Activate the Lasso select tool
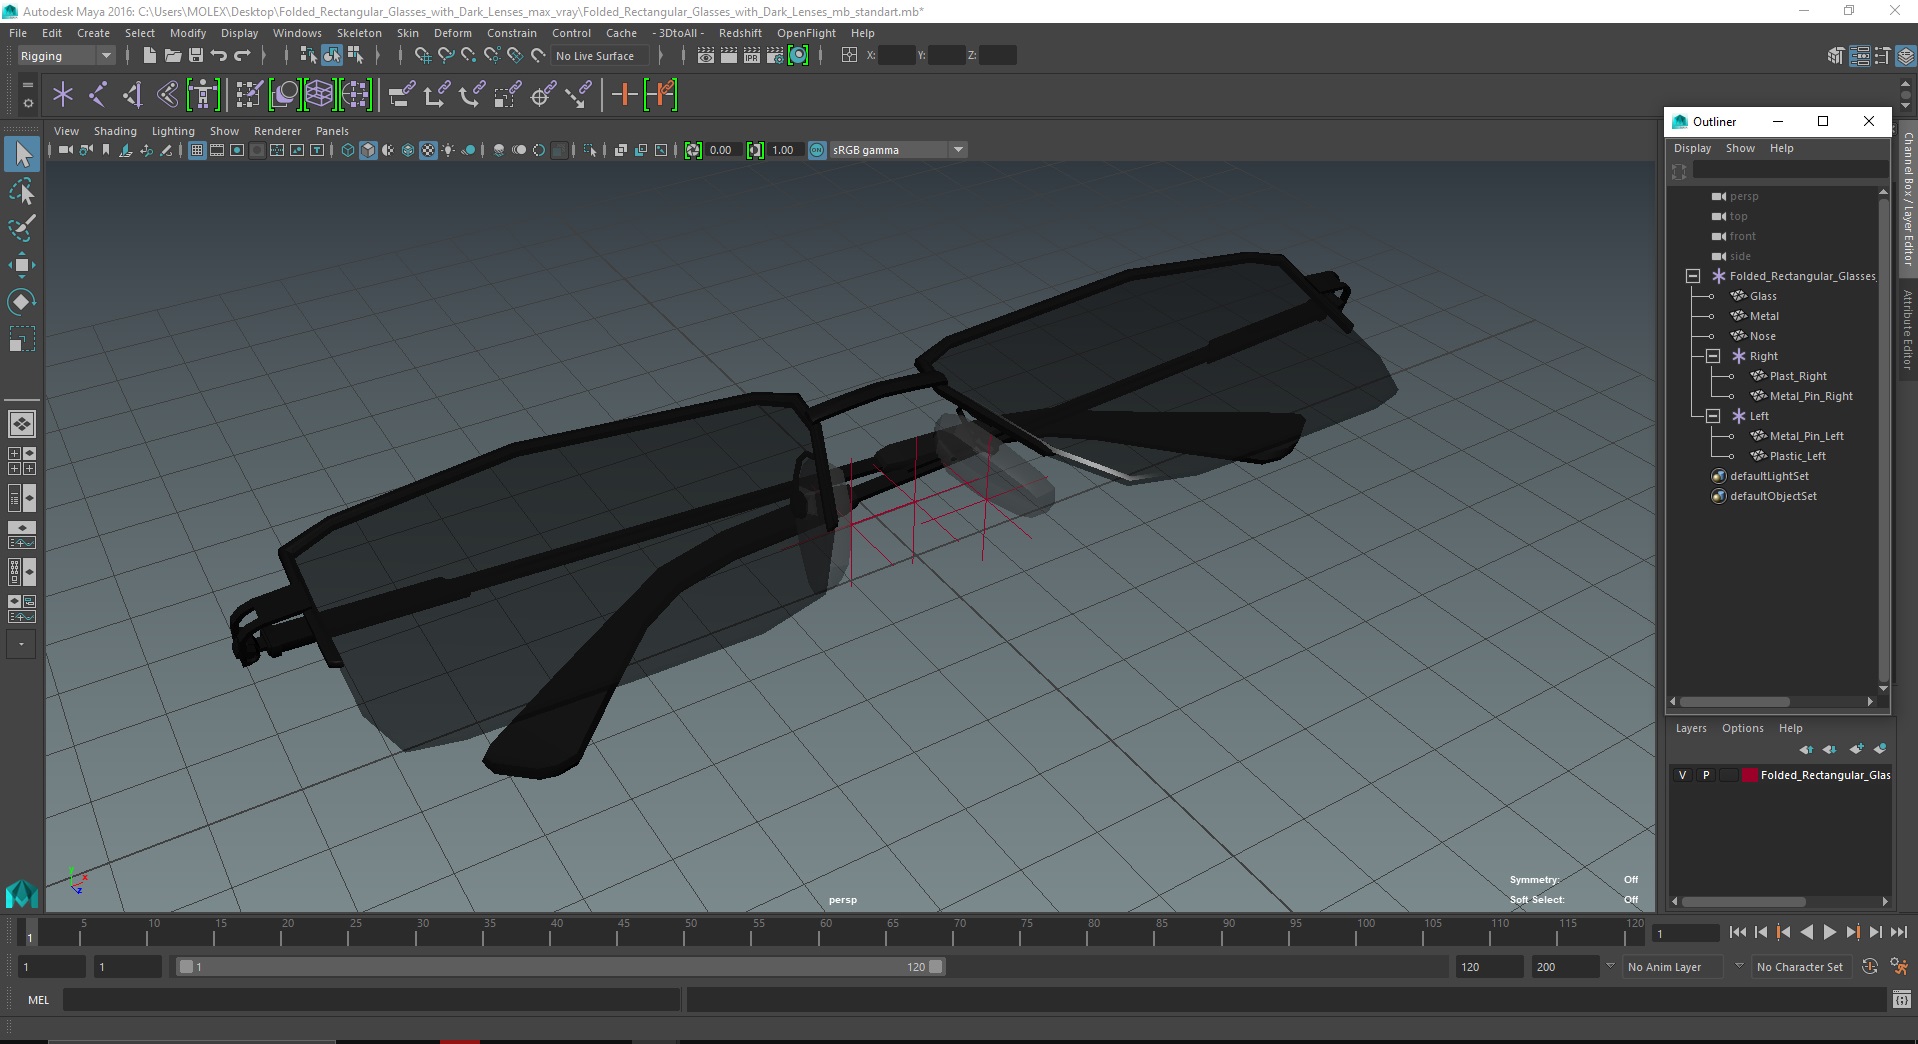This screenshot has width=1918, height=1044. 22,191
